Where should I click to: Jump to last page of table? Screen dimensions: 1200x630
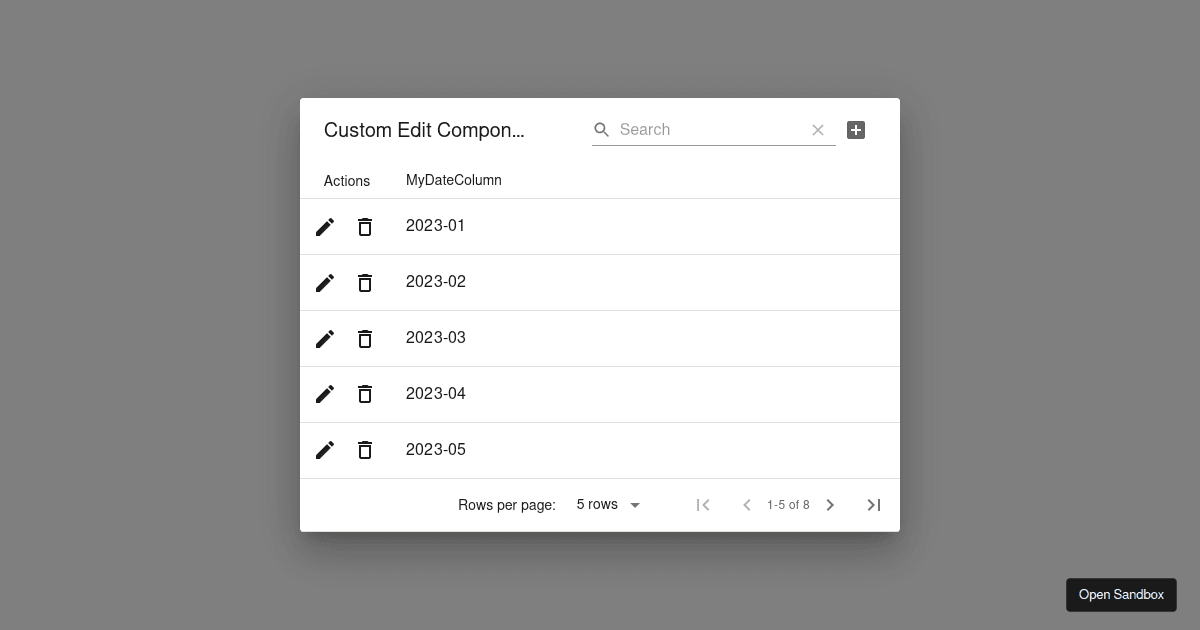click(874, 505)
